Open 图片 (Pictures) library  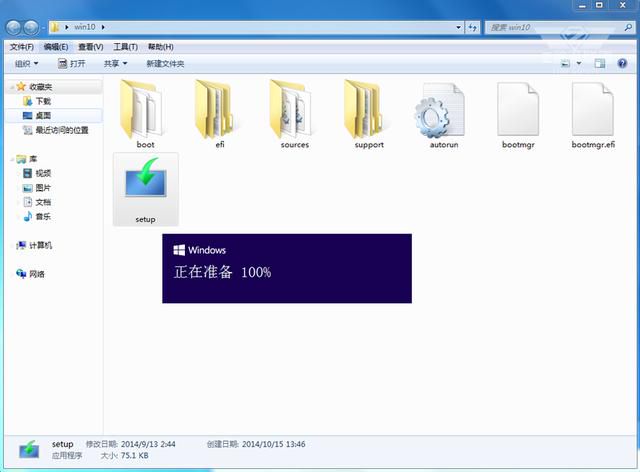[x=37, y=188]
